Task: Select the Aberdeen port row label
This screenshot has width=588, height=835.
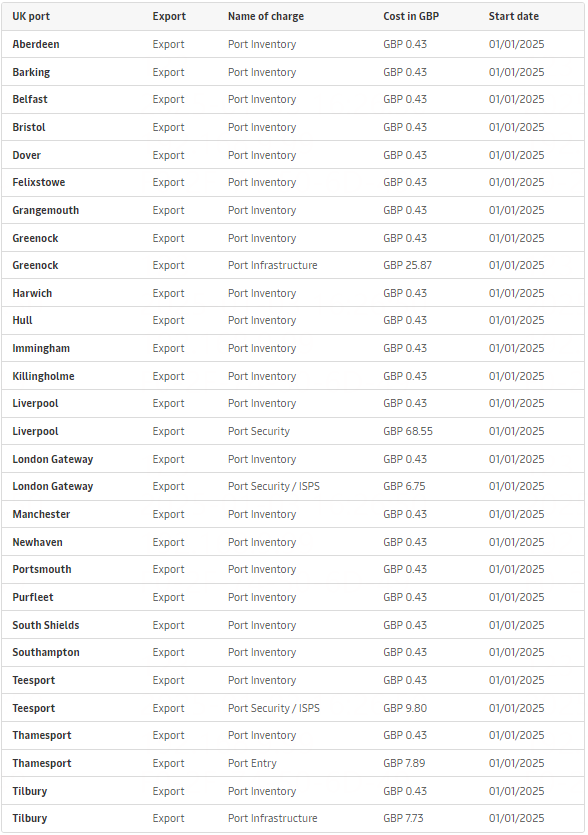Action: click(x=36, y=44)
